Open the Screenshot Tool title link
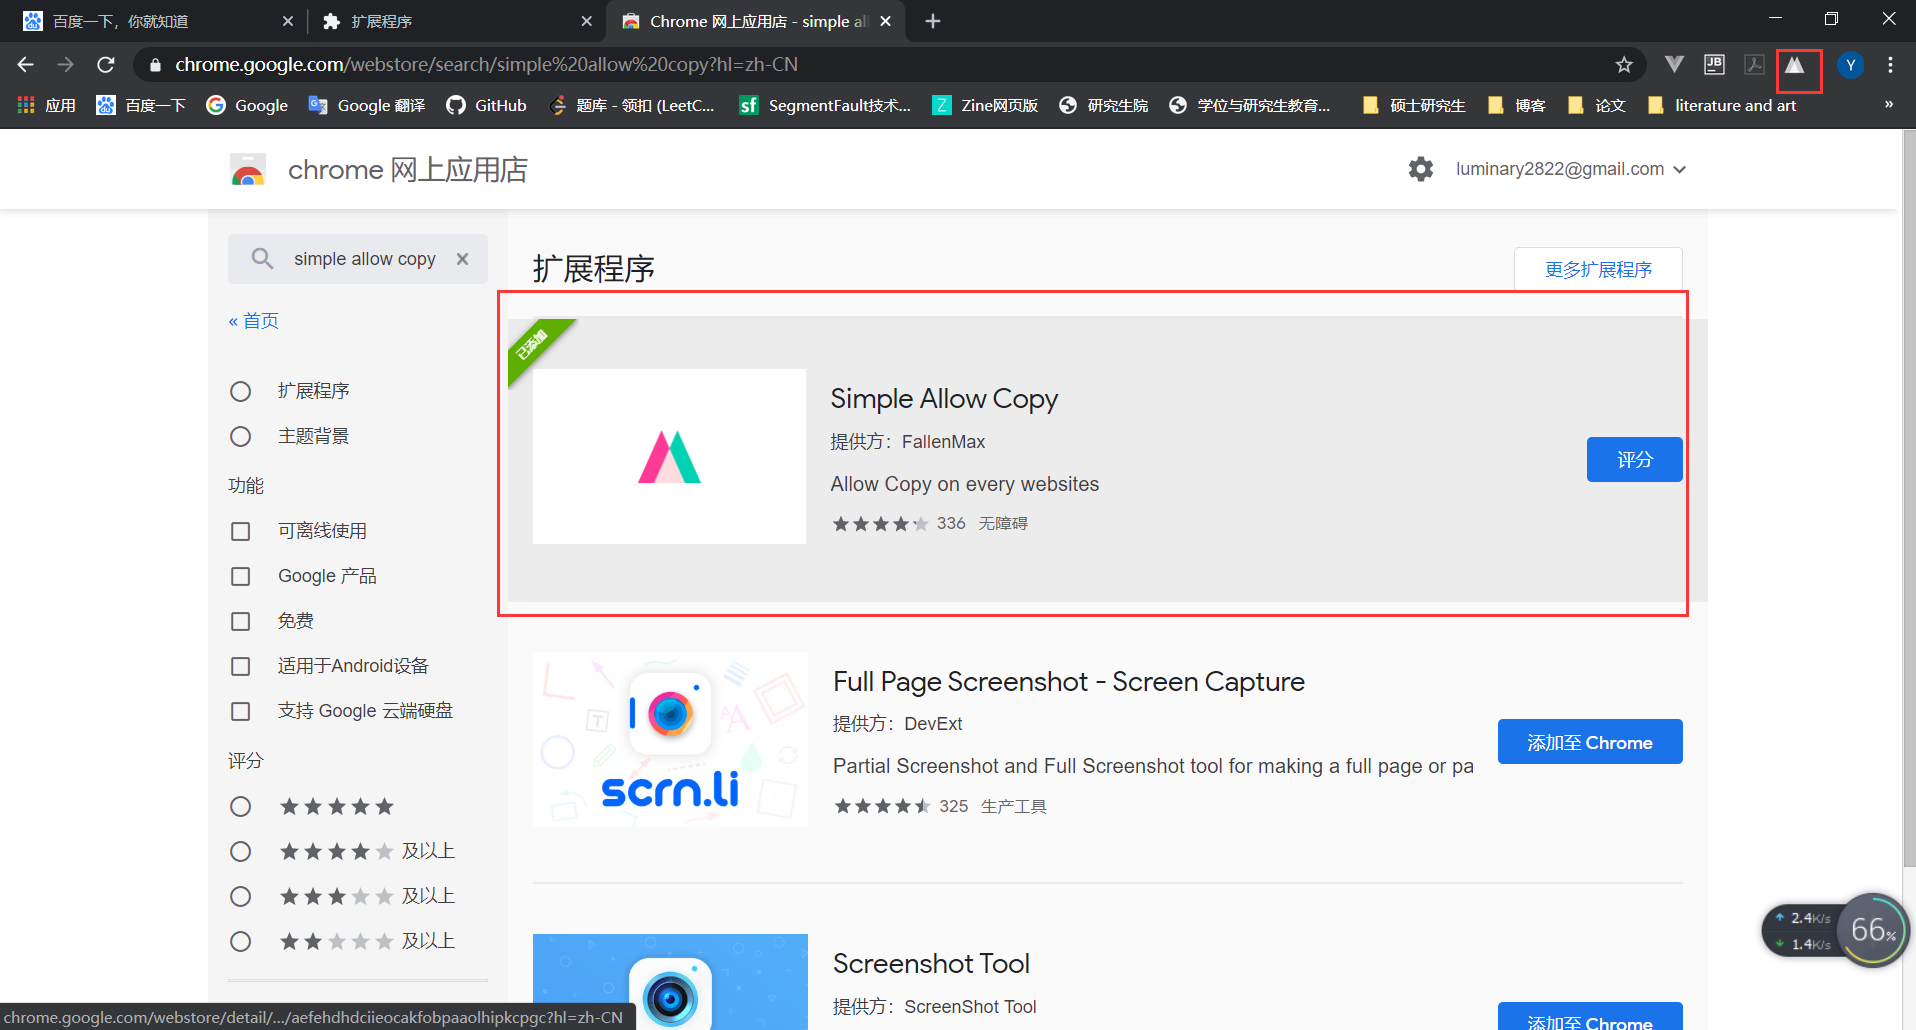This screenshot has height=1030, width=1916. point(931,964)
